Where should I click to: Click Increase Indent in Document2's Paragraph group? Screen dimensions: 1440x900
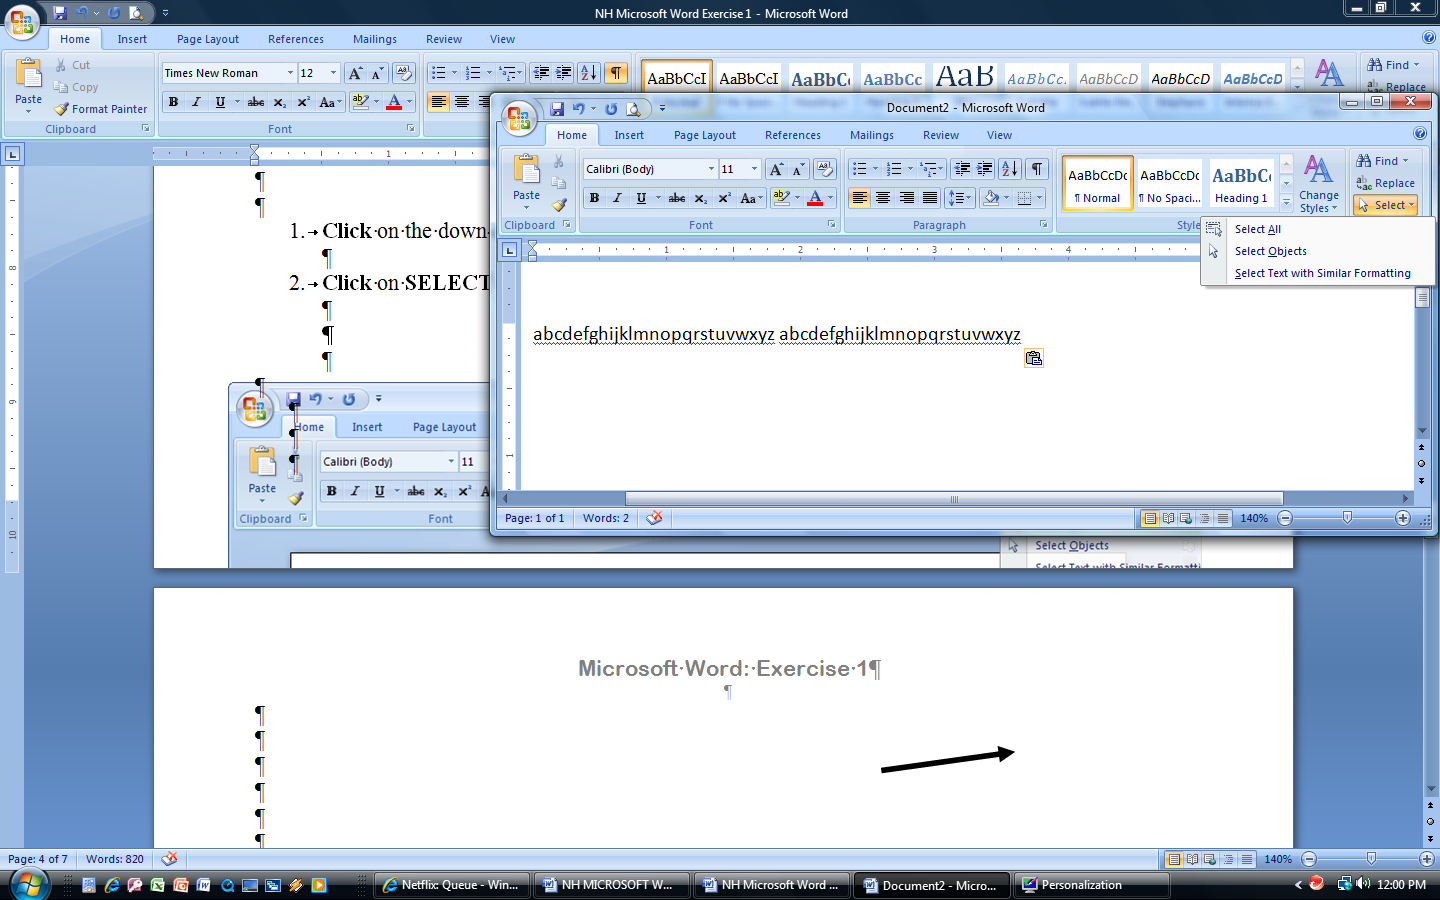[985, 169]
